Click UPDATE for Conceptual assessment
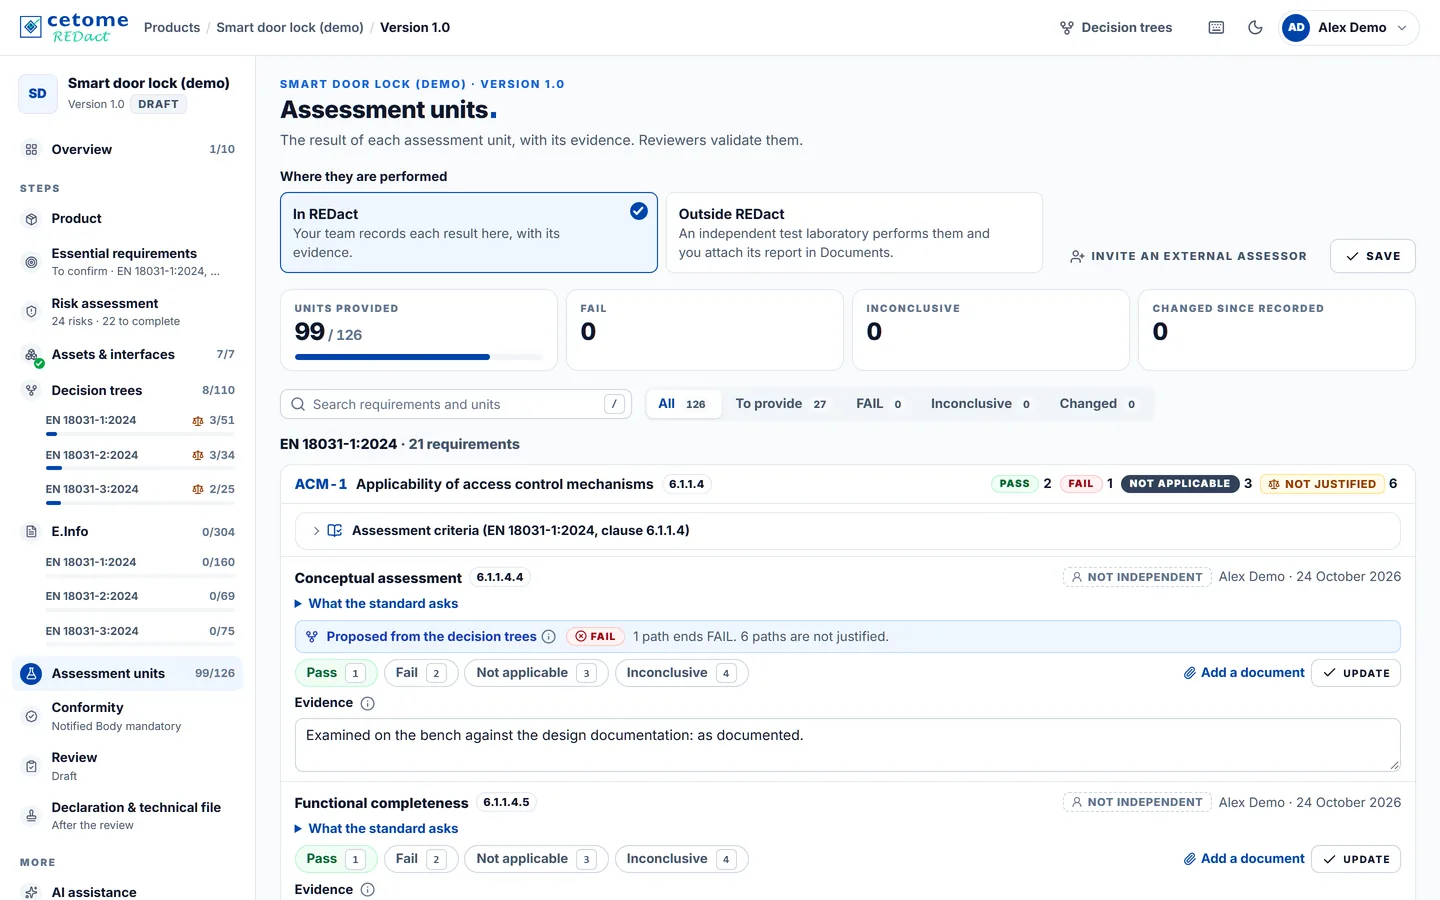 1356,673
